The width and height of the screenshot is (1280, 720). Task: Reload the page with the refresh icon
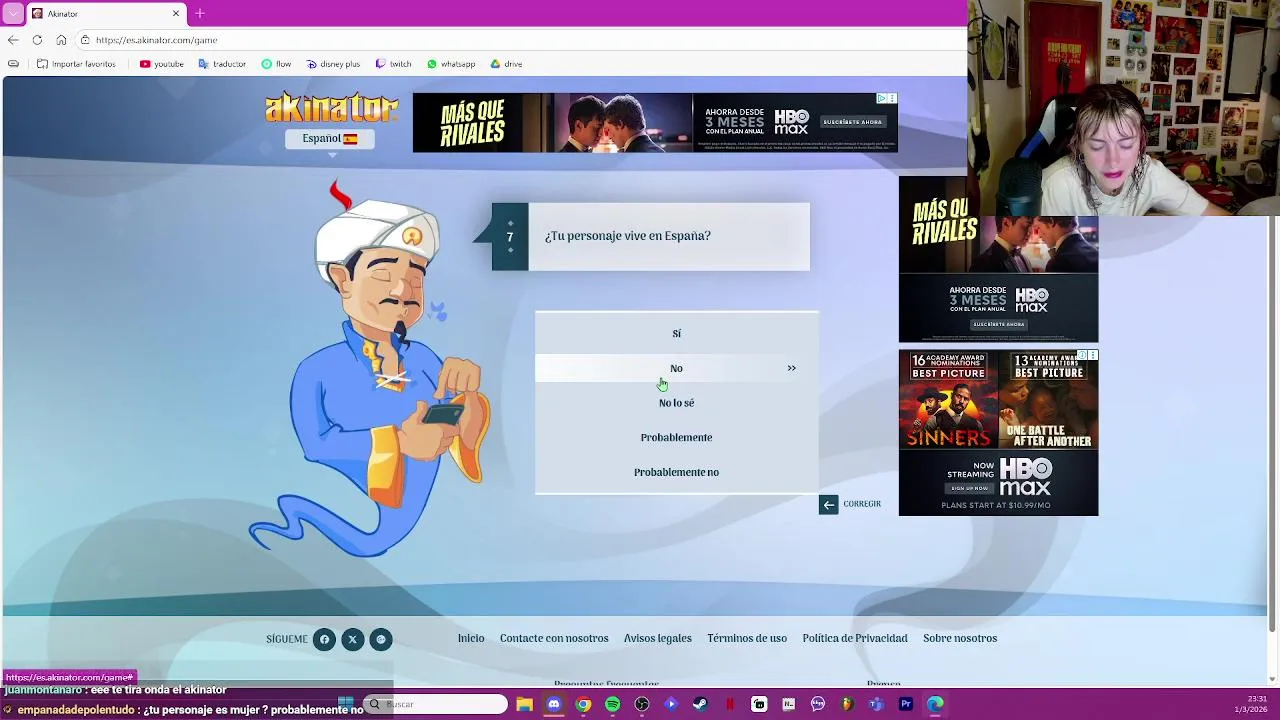tap(37, 40)
